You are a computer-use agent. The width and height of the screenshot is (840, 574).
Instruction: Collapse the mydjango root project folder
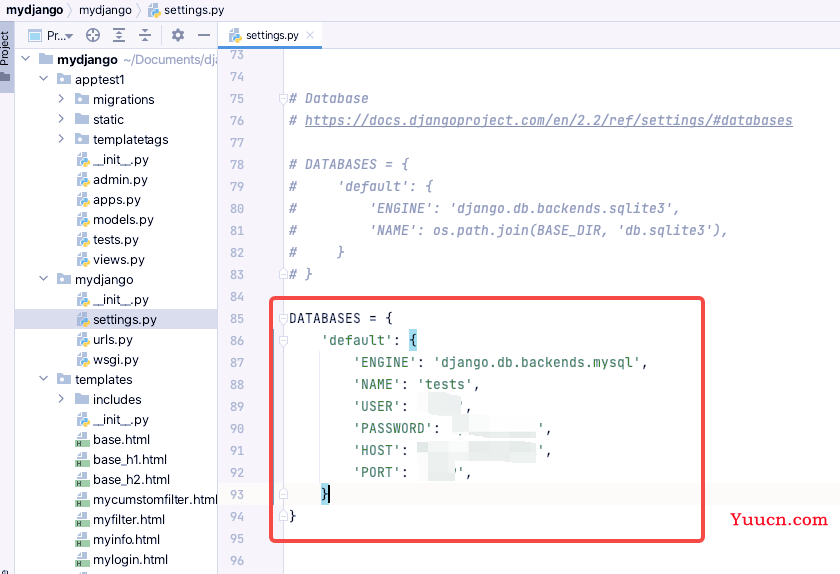26,58
